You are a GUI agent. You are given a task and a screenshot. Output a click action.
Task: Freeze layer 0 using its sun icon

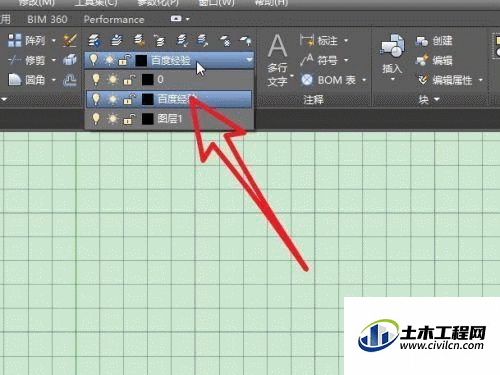[113, 80]
